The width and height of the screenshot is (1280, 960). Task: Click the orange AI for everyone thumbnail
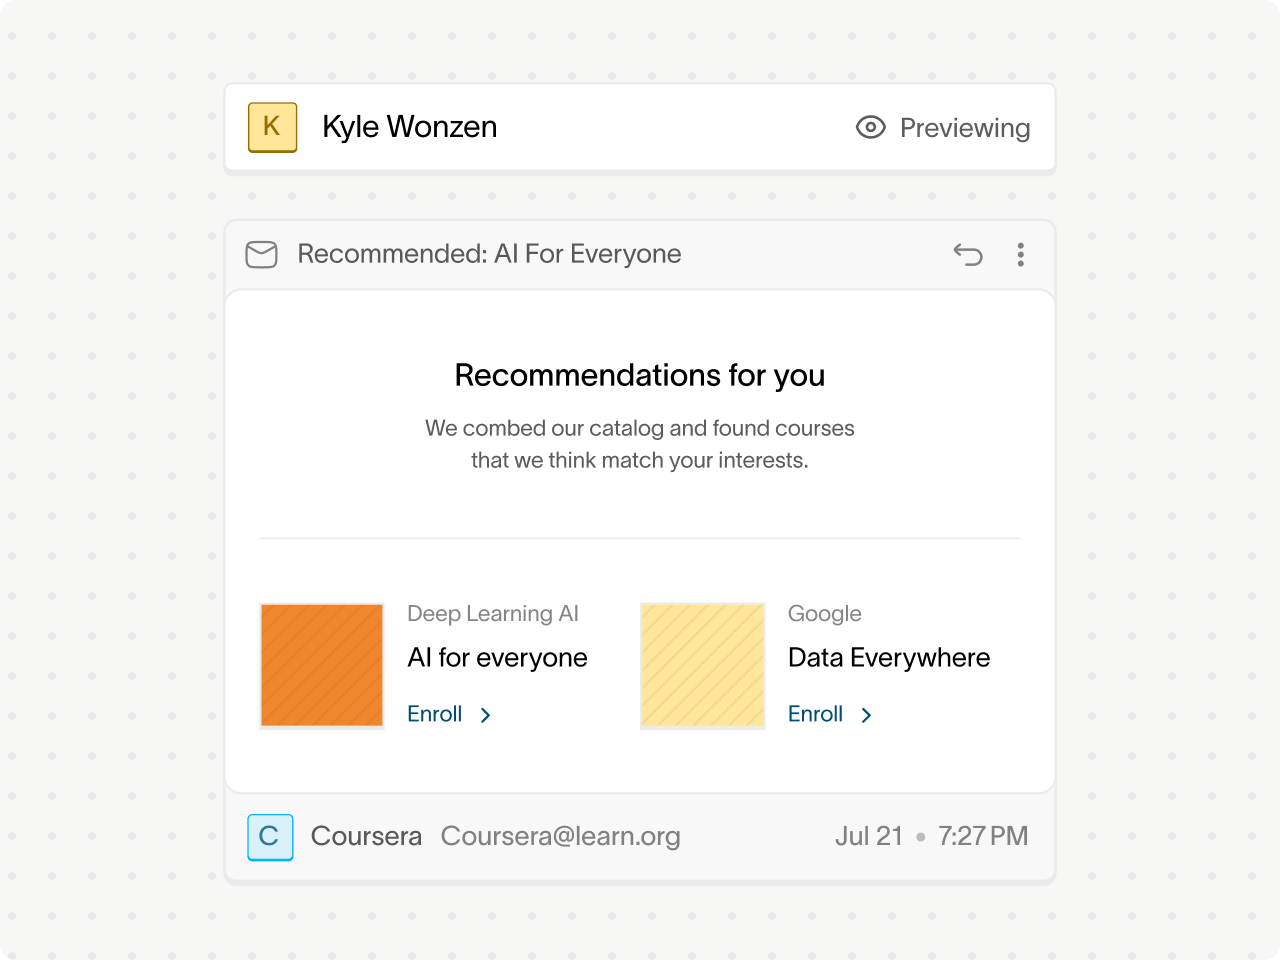point(322,665)
